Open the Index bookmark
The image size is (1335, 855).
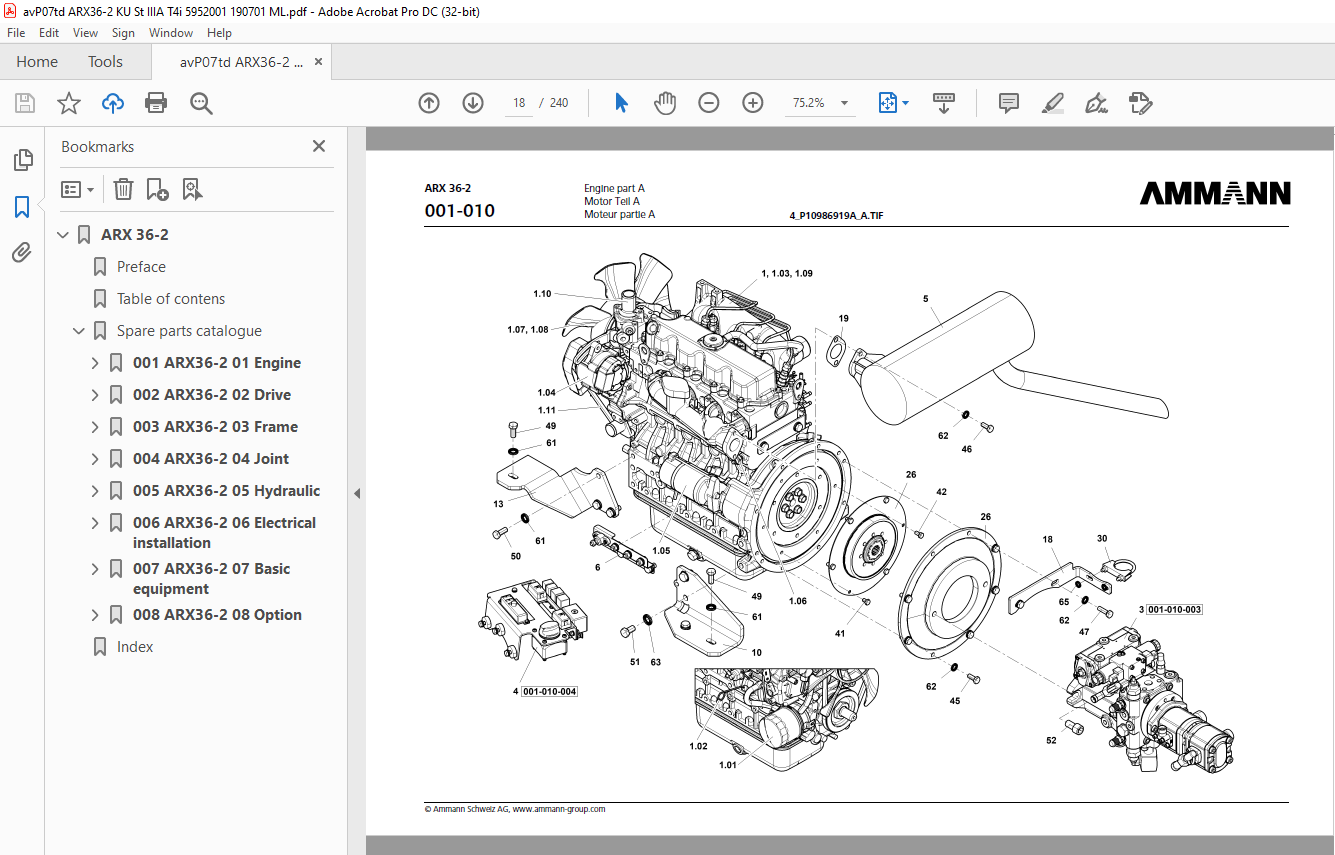click(x=135, y=647)
